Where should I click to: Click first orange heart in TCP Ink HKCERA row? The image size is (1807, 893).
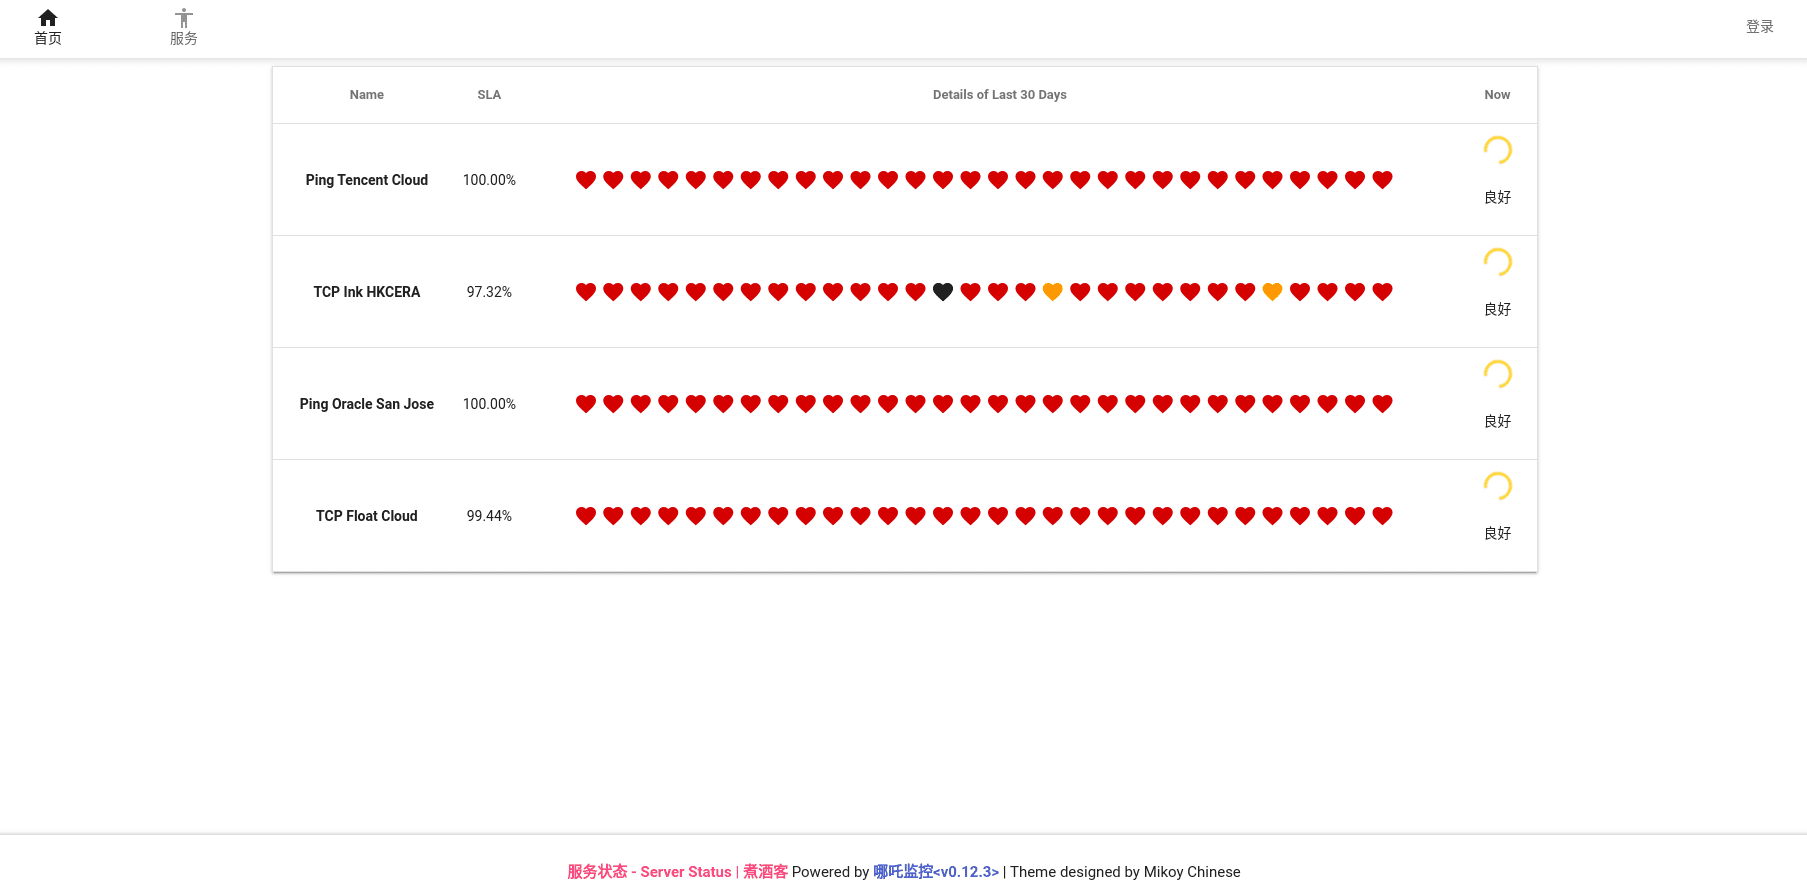coord(1052,292)
